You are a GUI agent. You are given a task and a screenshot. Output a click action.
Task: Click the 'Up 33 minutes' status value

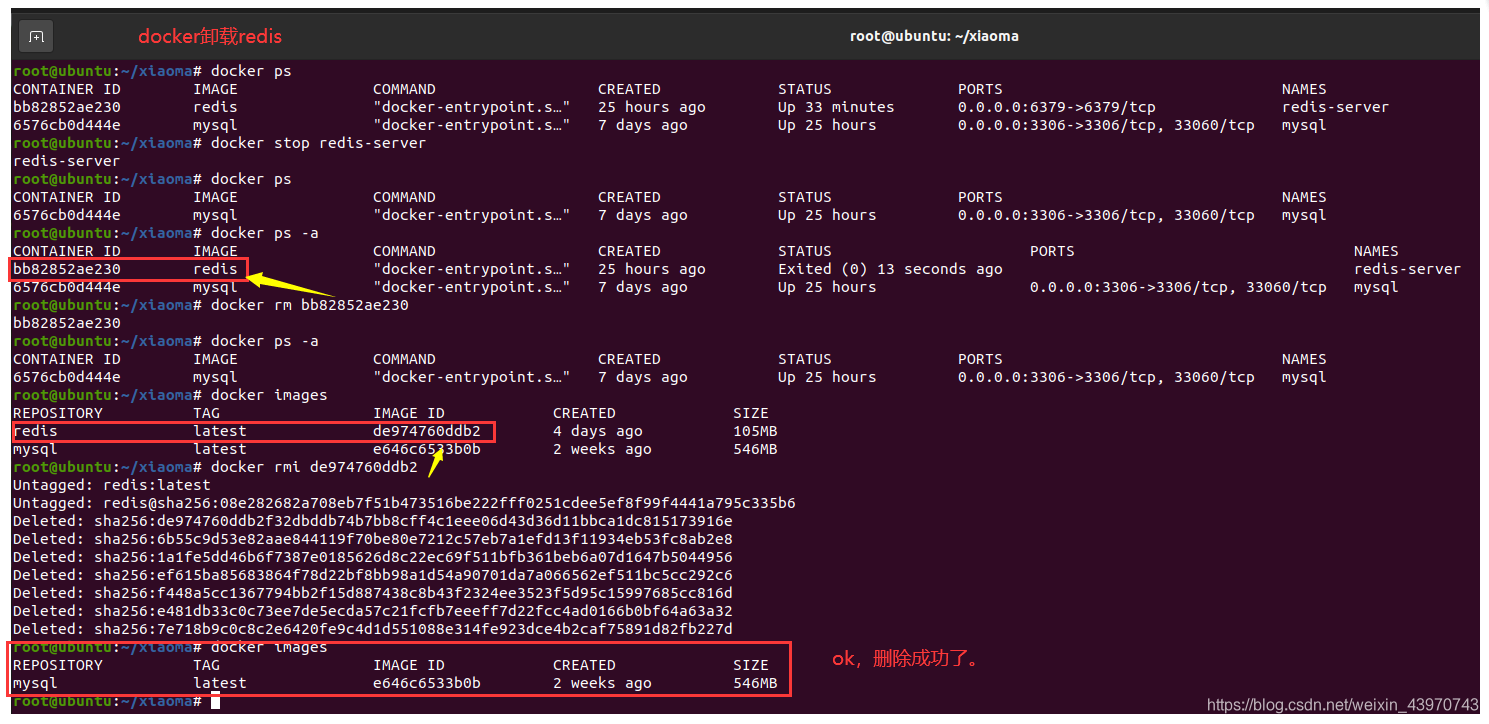[836, 107]
